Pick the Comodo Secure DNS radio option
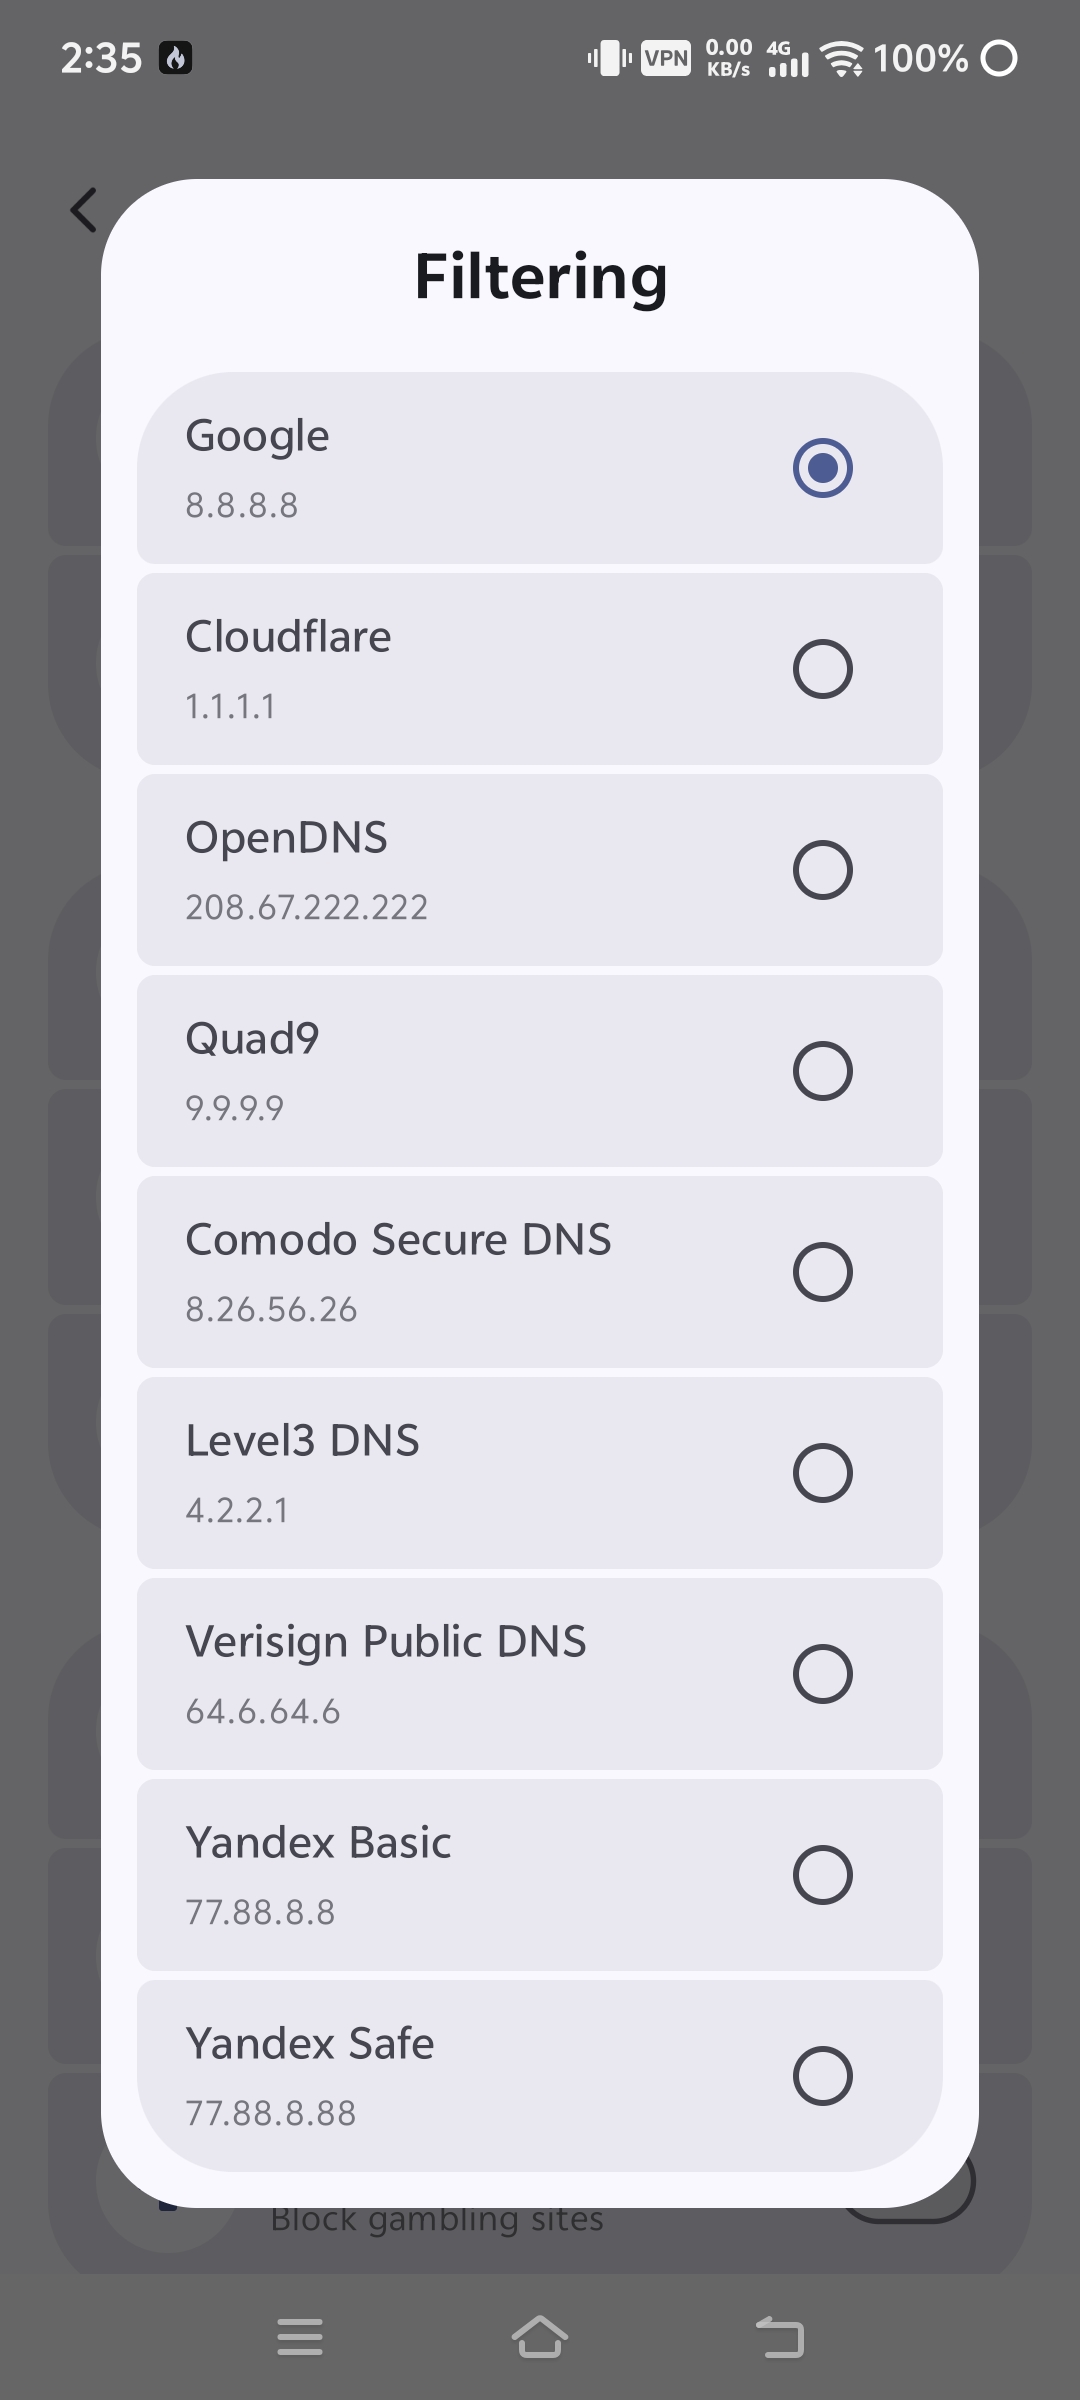The image size is (1080, 2400). point(822,1272)
